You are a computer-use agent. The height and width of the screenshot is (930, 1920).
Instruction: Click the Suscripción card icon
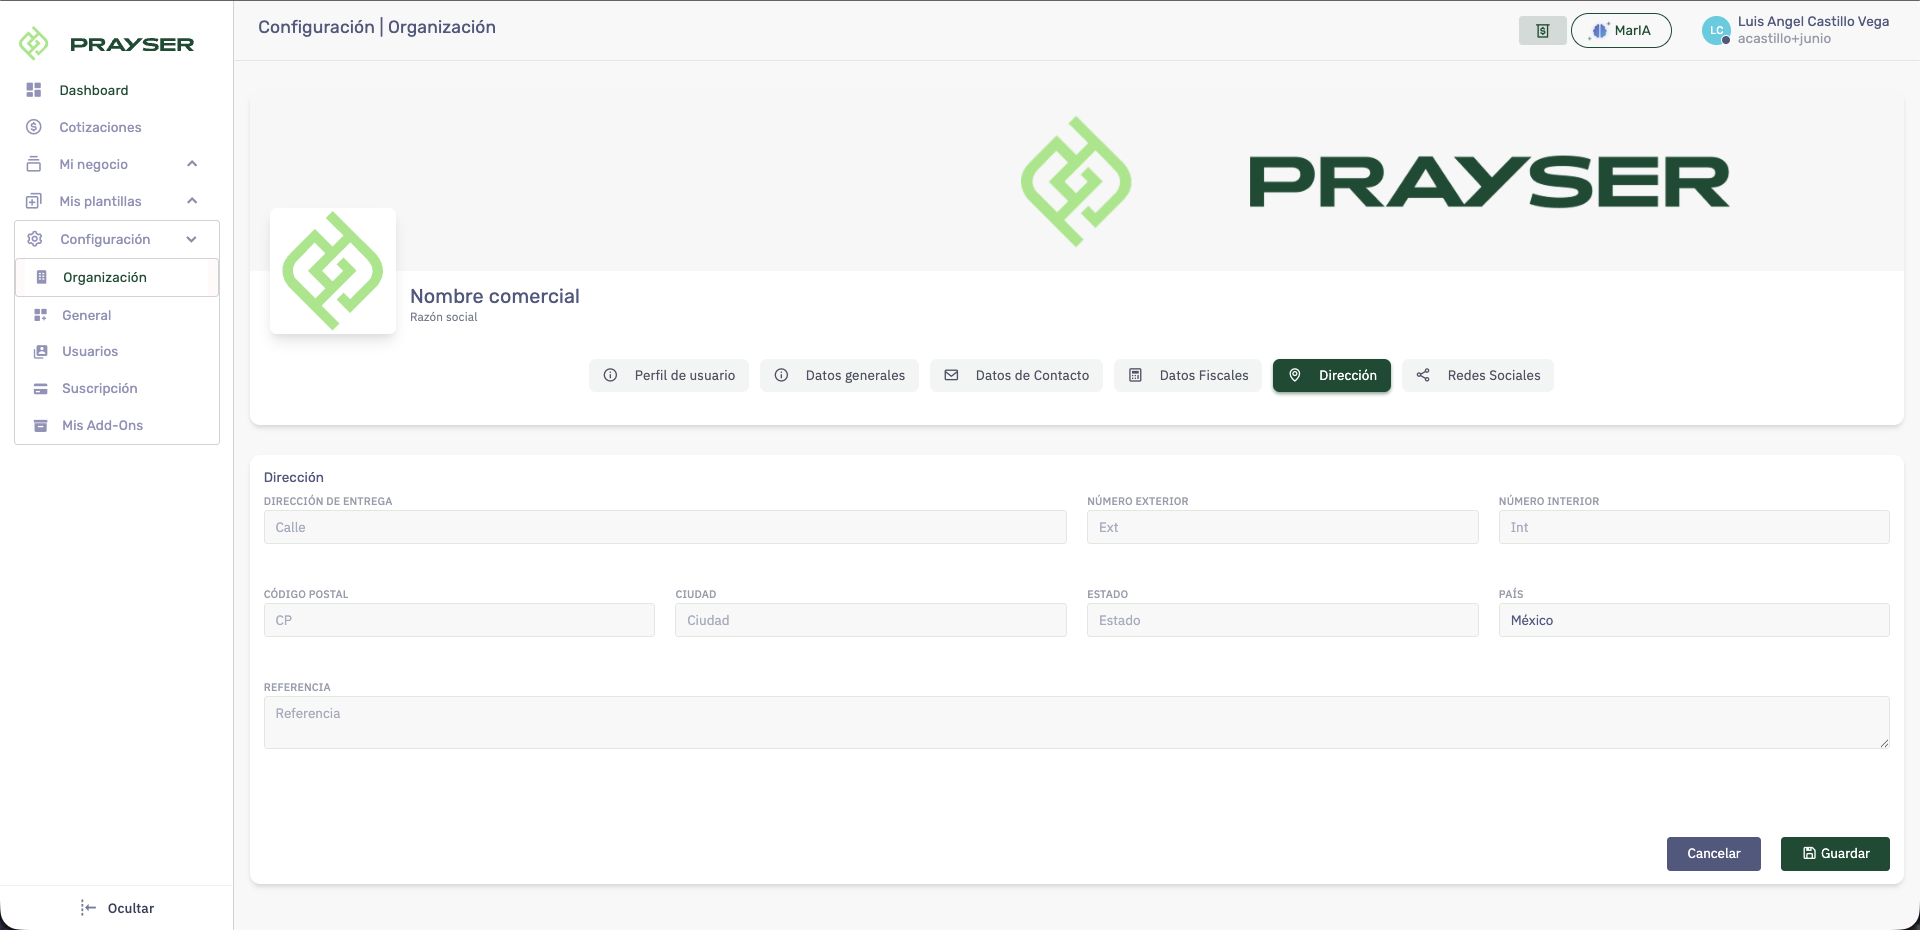41,388
